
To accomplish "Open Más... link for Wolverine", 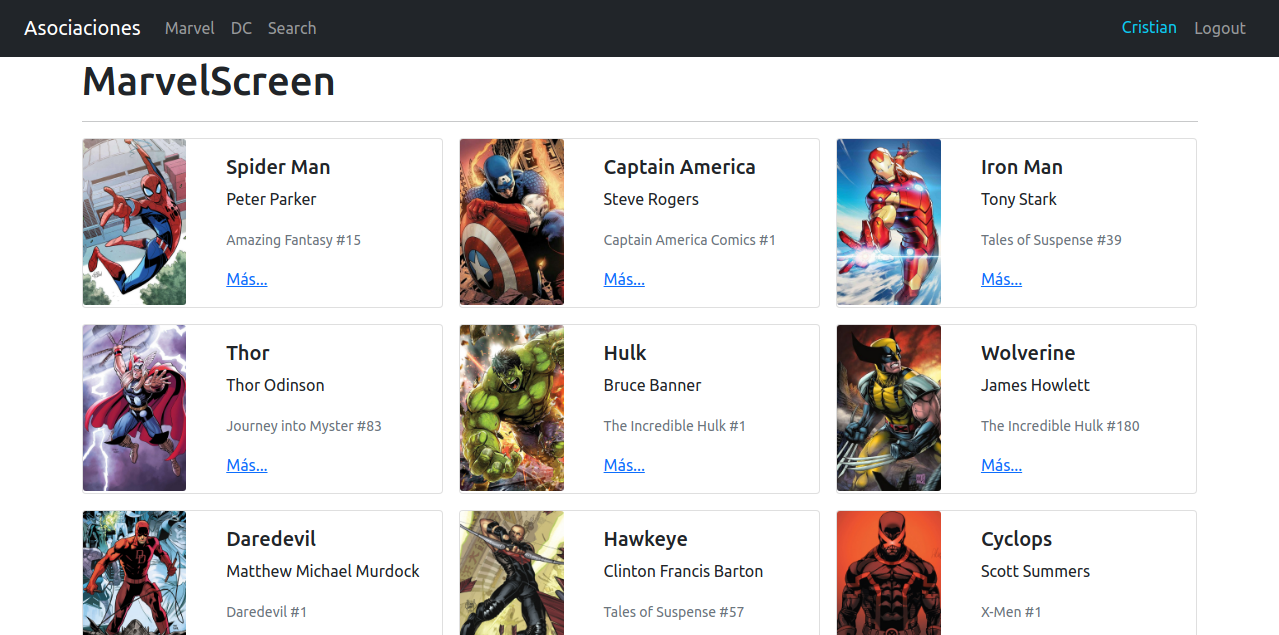I will 1001,465.
